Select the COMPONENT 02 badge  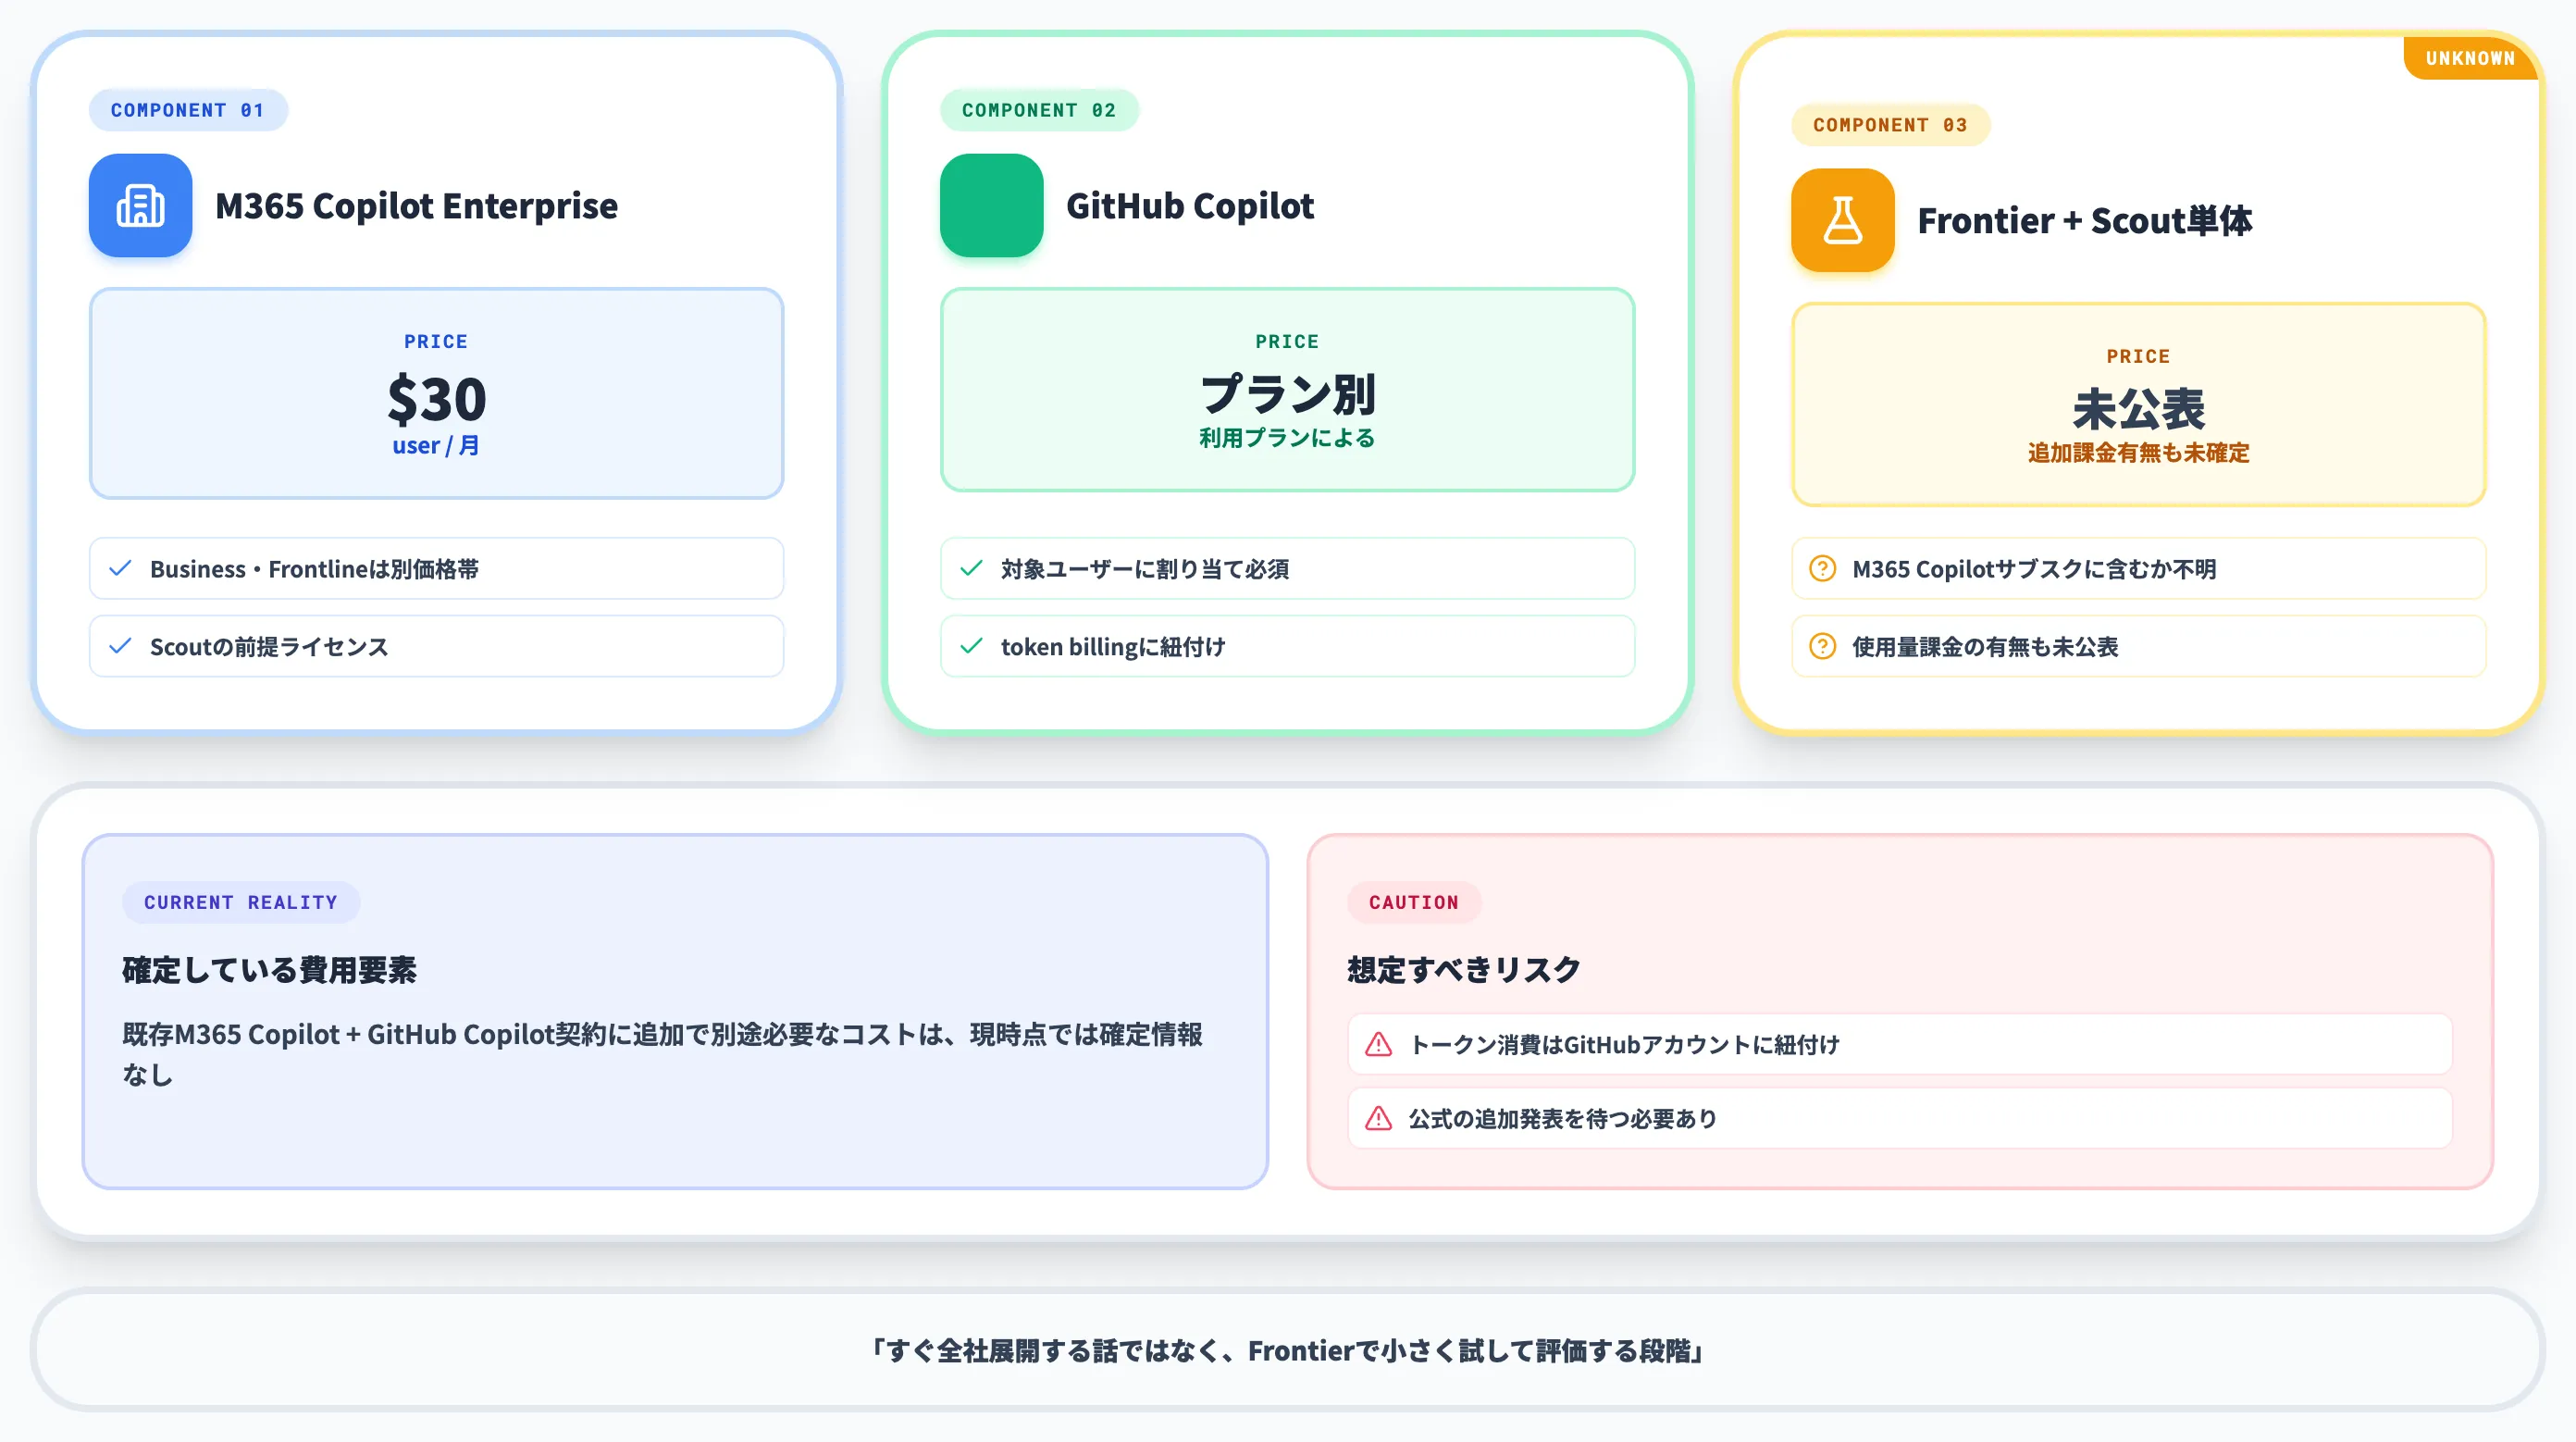pyautogui.click(x=1039, y=110)
